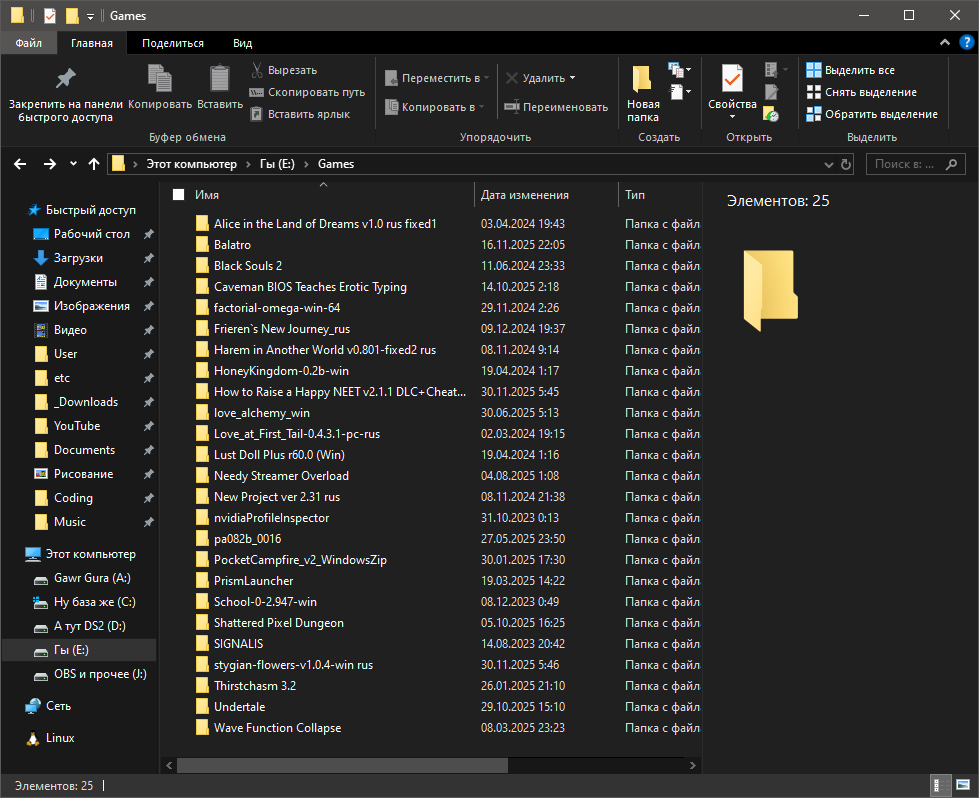
Task: Open help via blue question icon
Action: pos(966,42)
